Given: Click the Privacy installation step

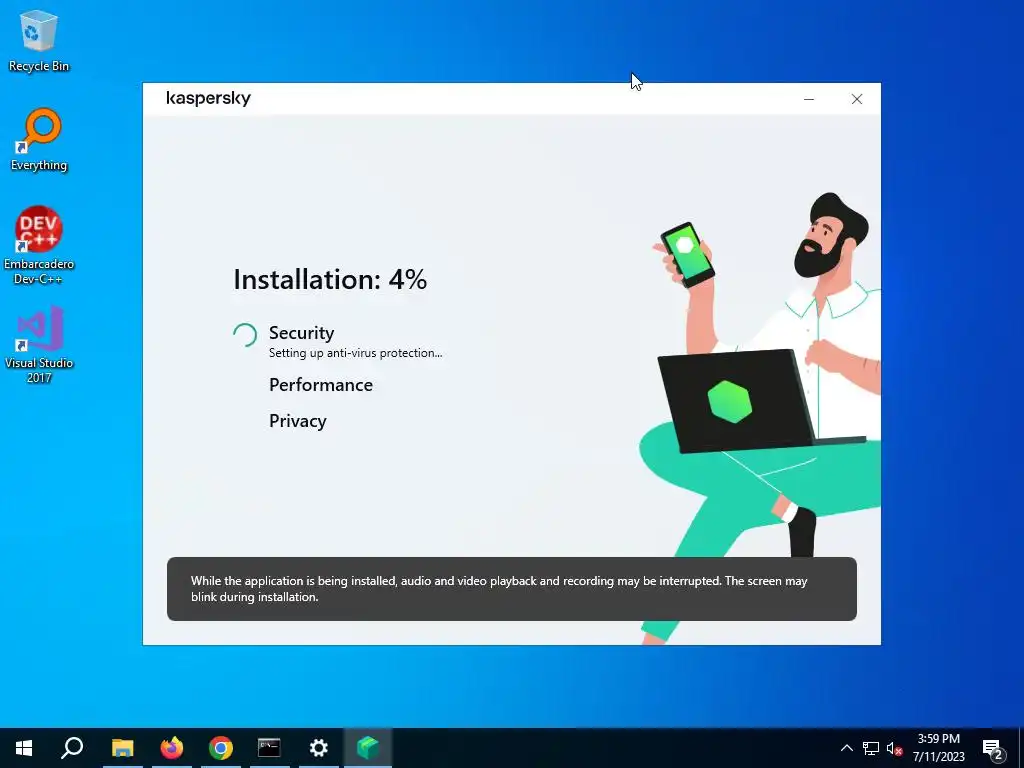Looking at the screenshot, I should (297, 421).
